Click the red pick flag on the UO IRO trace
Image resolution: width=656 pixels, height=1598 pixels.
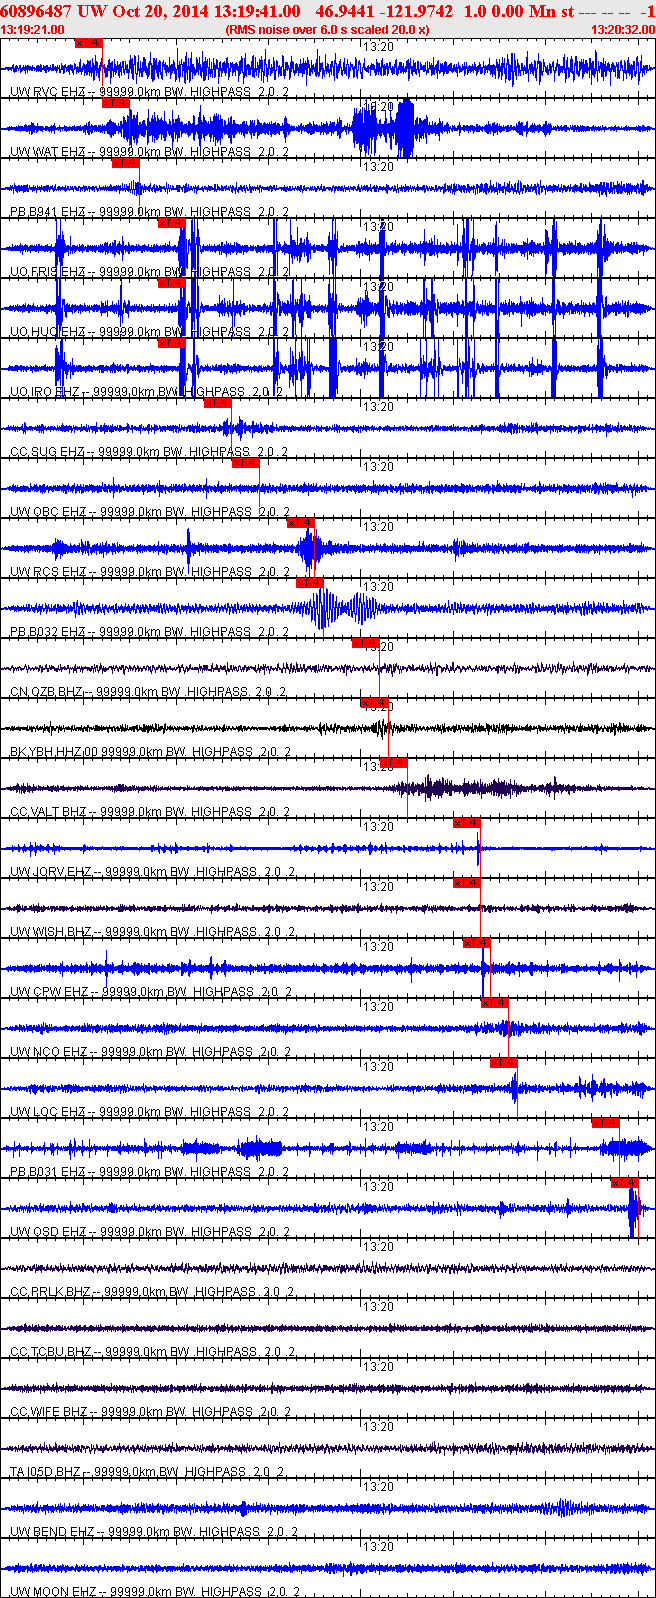[x=172, y=343]
